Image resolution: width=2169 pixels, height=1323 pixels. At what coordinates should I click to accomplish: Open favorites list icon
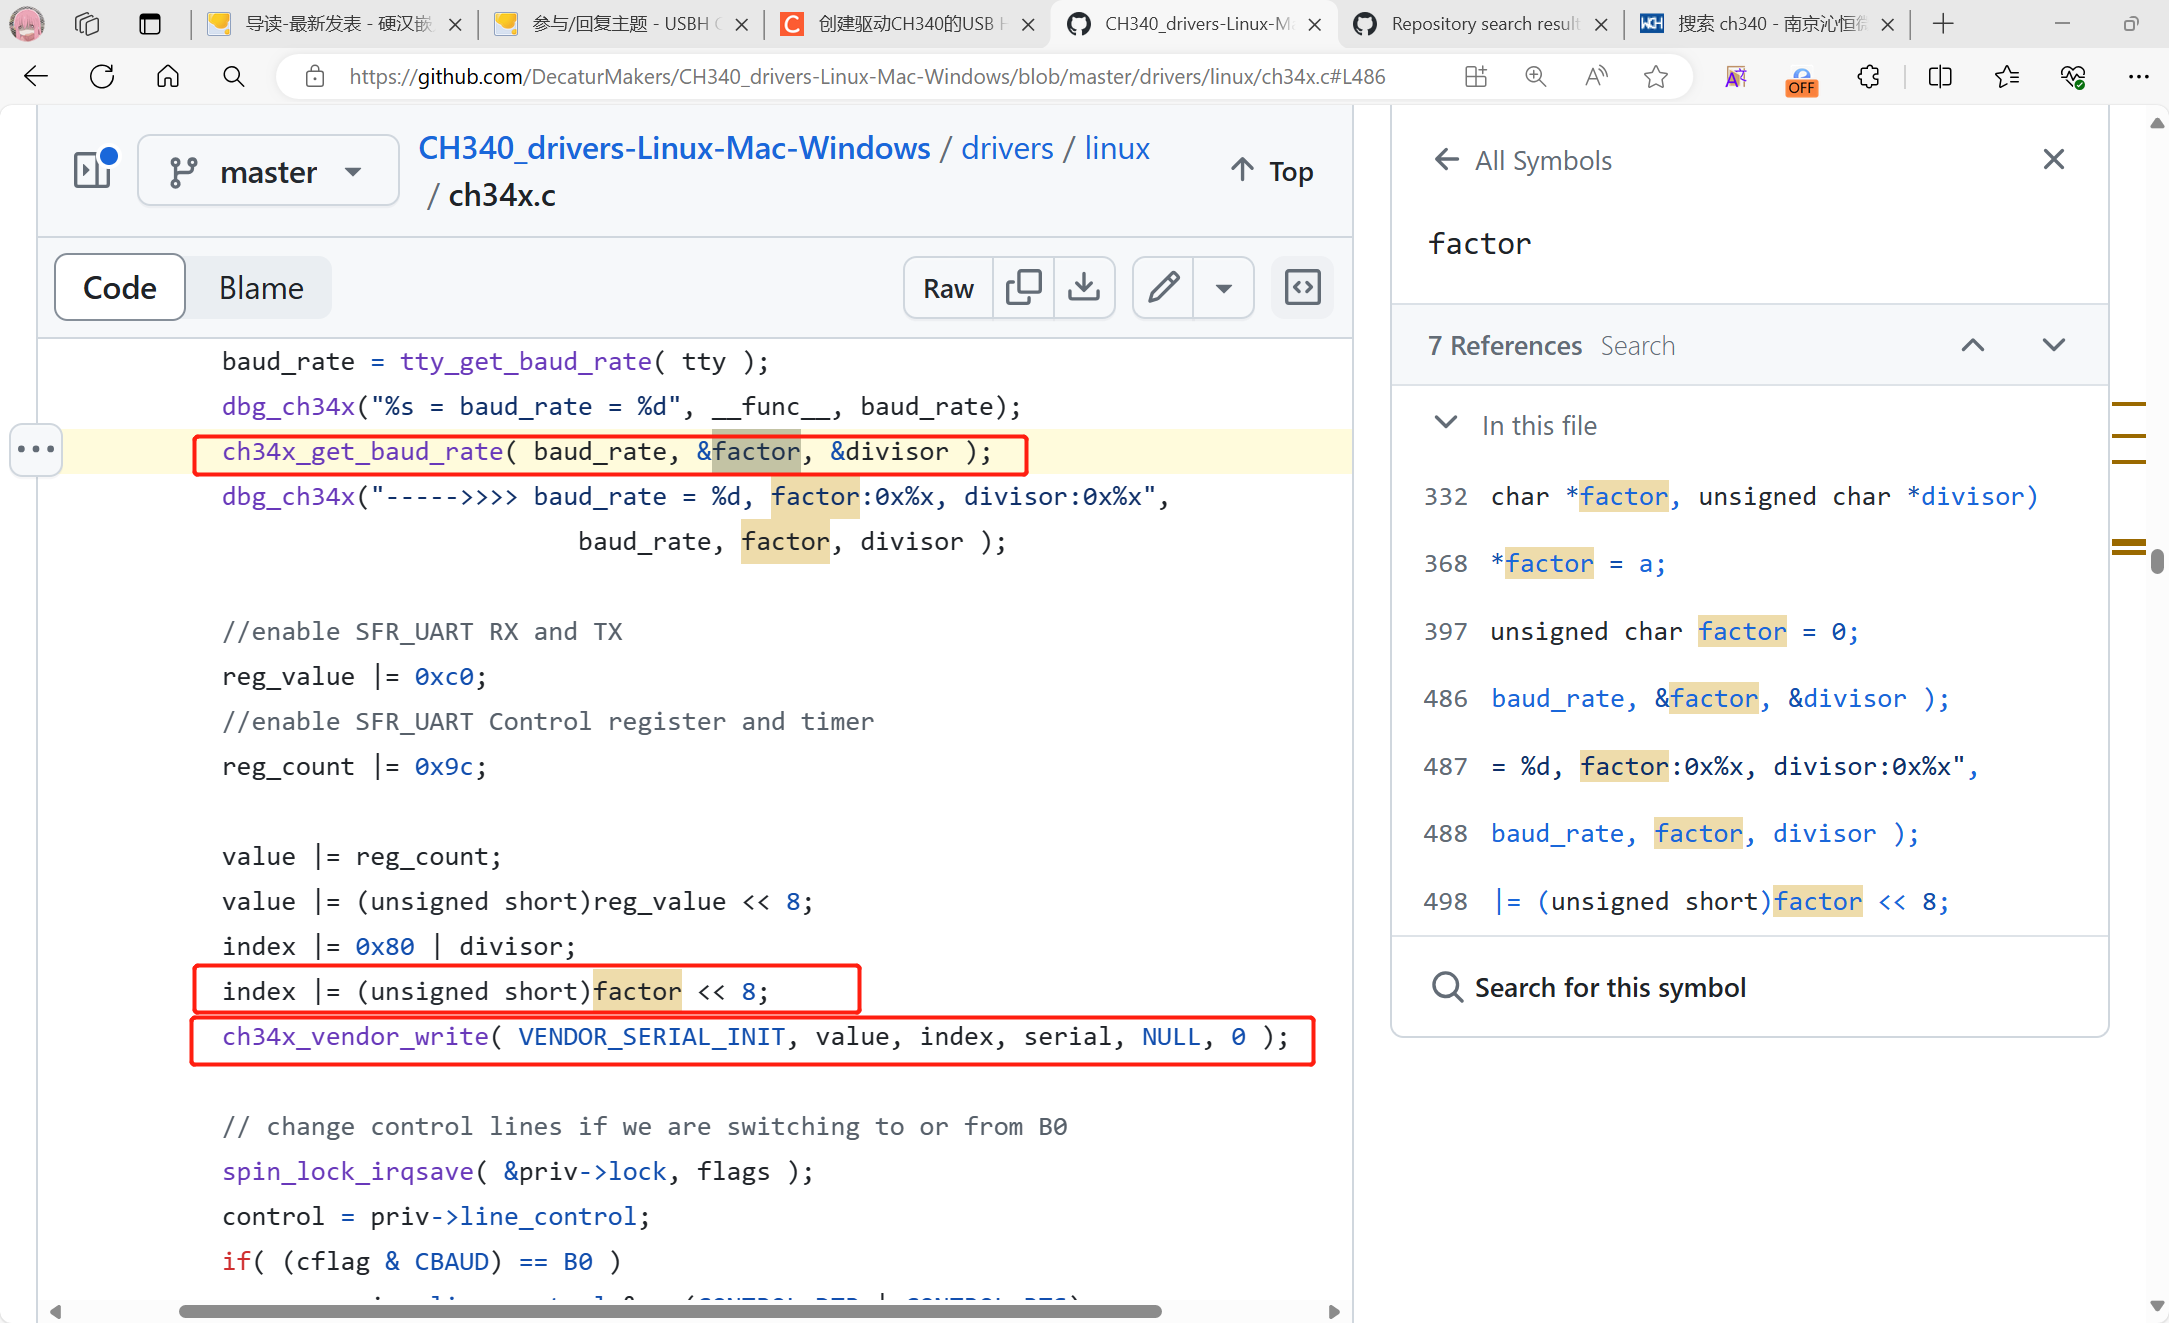2006,77
